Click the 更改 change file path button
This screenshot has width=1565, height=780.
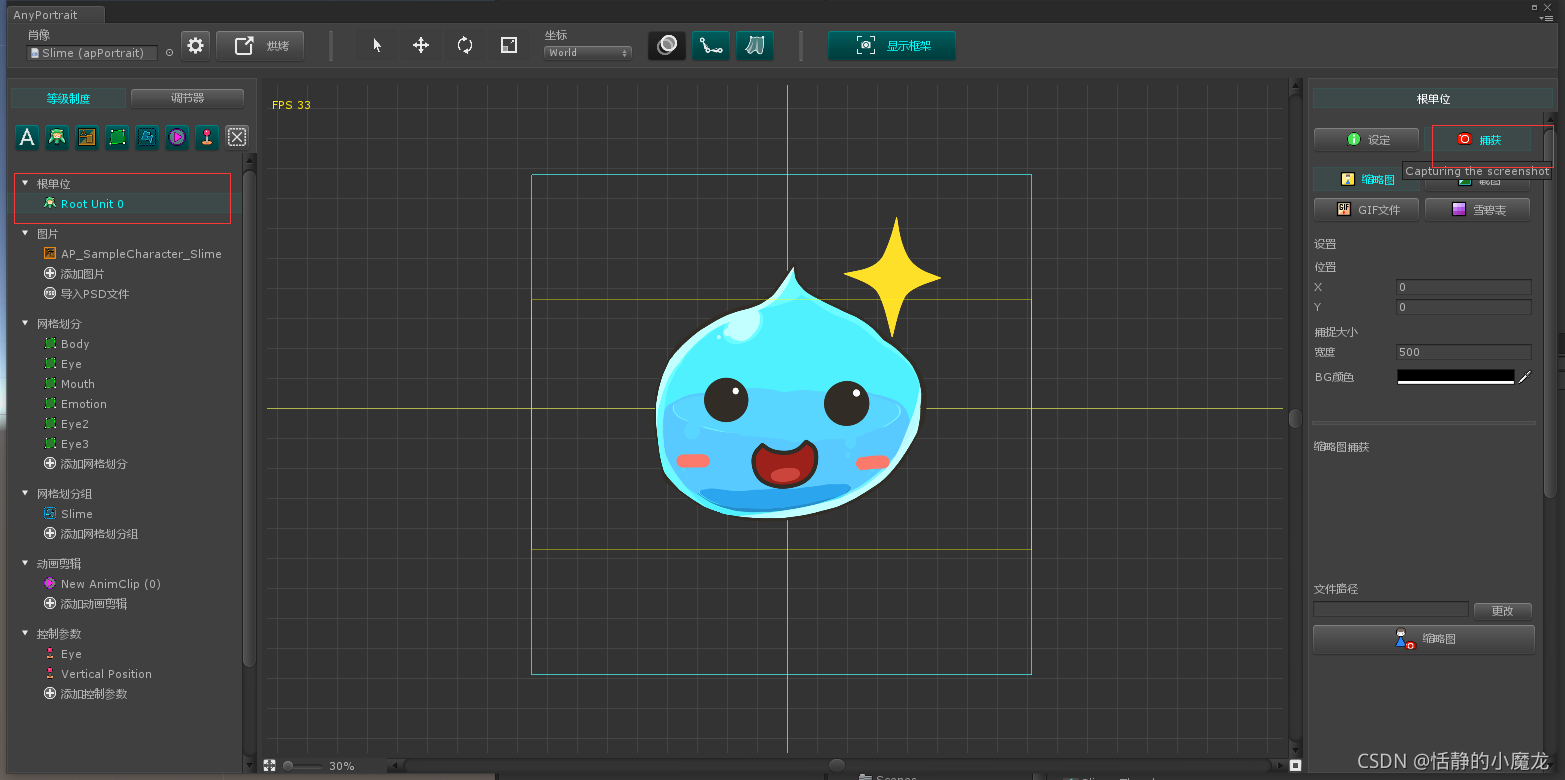1502,610
